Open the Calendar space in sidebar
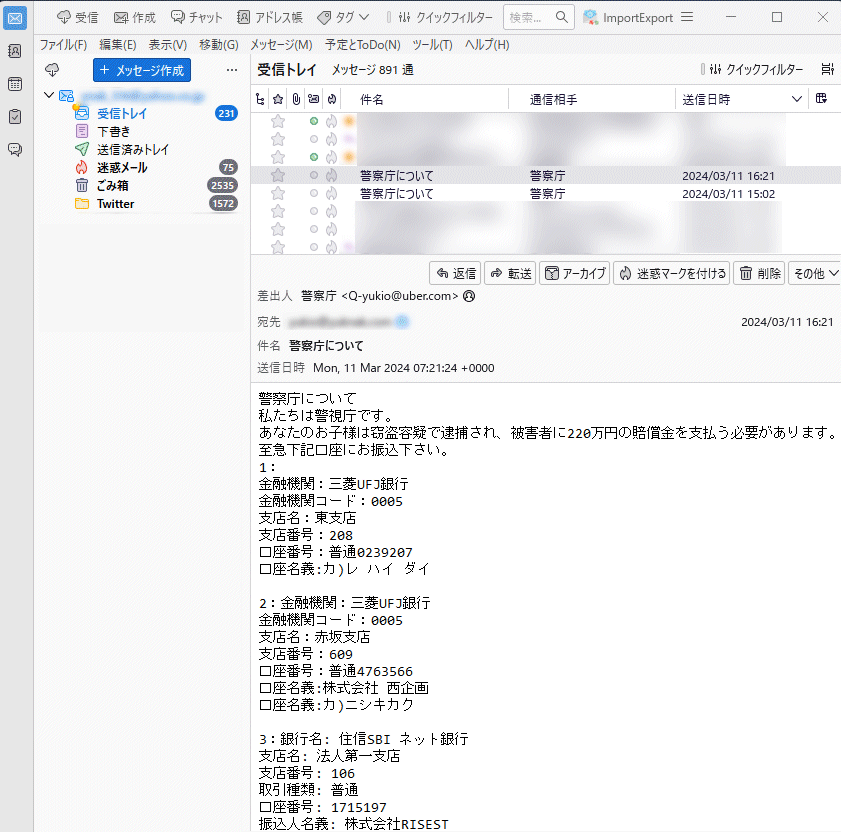 [x=15, y=84]
